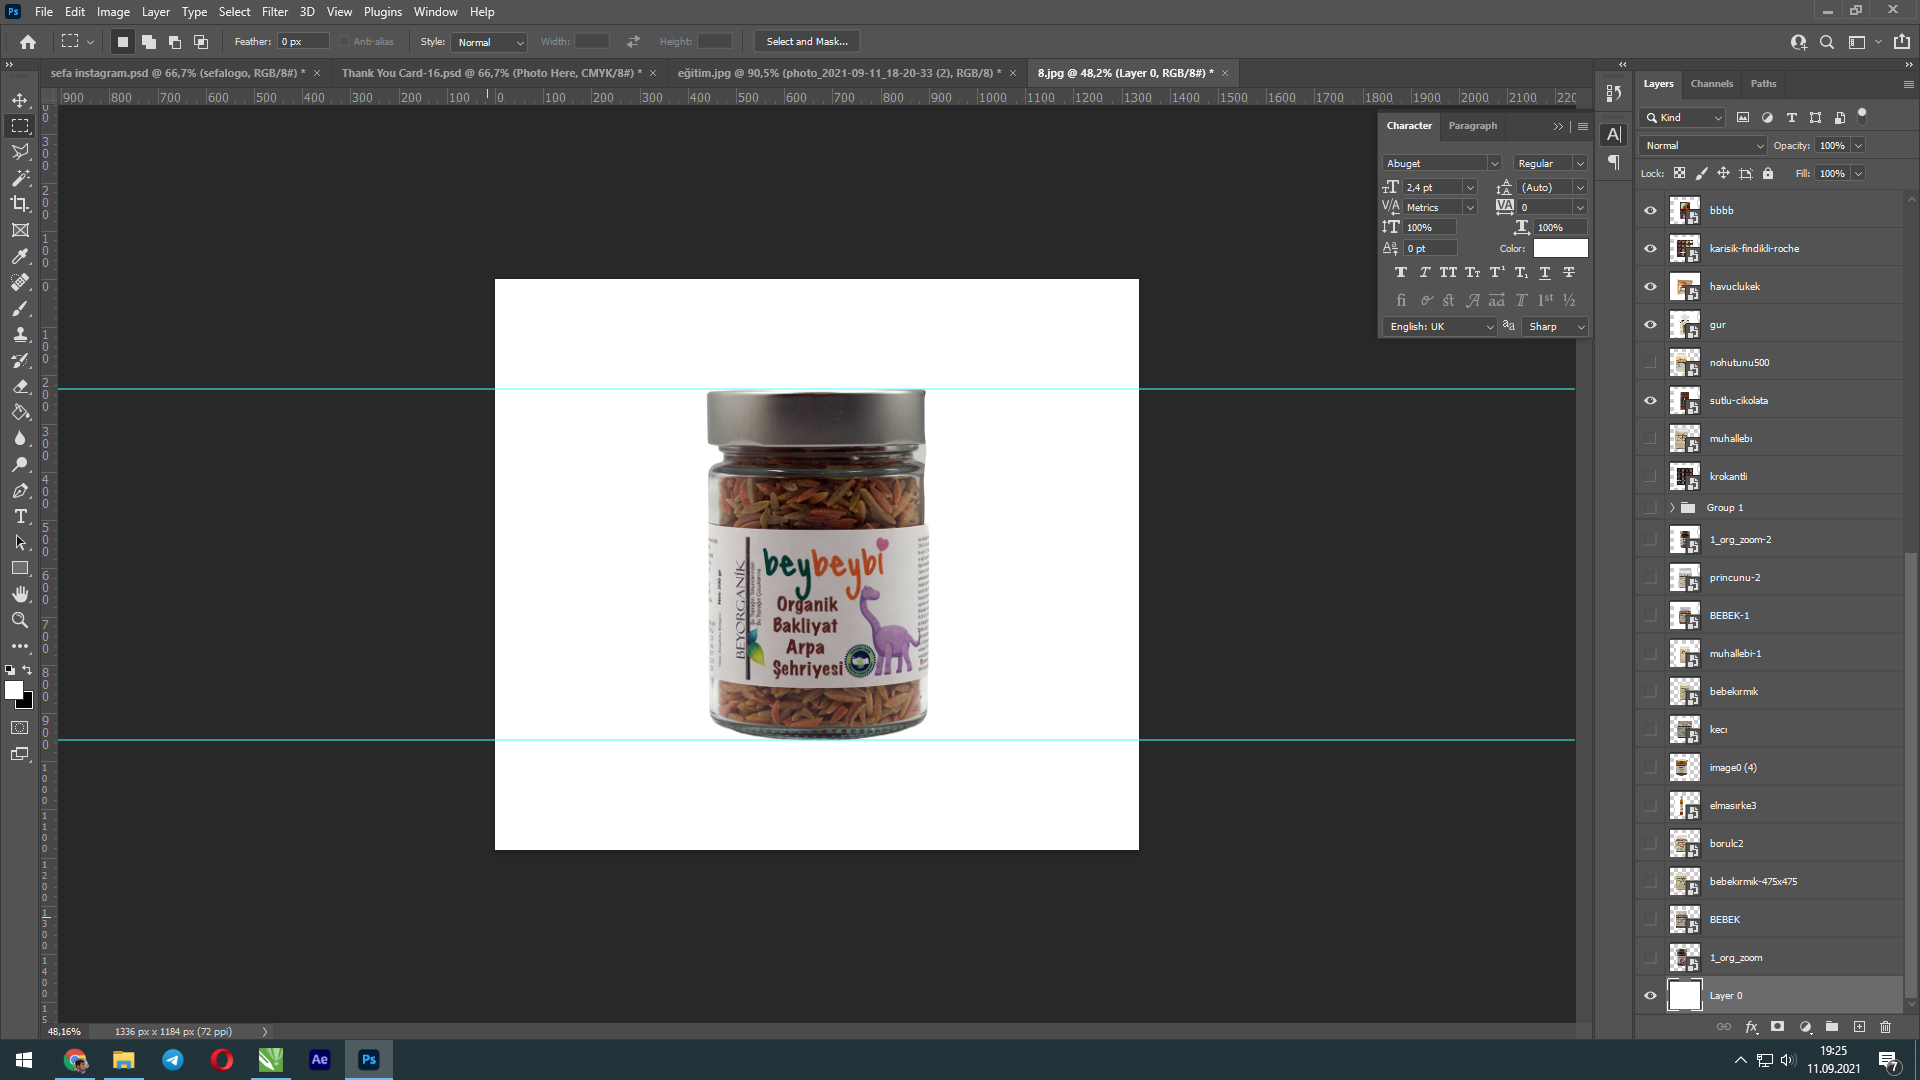Toggle Strikethrough in Character panel
The image size is (1920, 1080).
click(1569, 273)
